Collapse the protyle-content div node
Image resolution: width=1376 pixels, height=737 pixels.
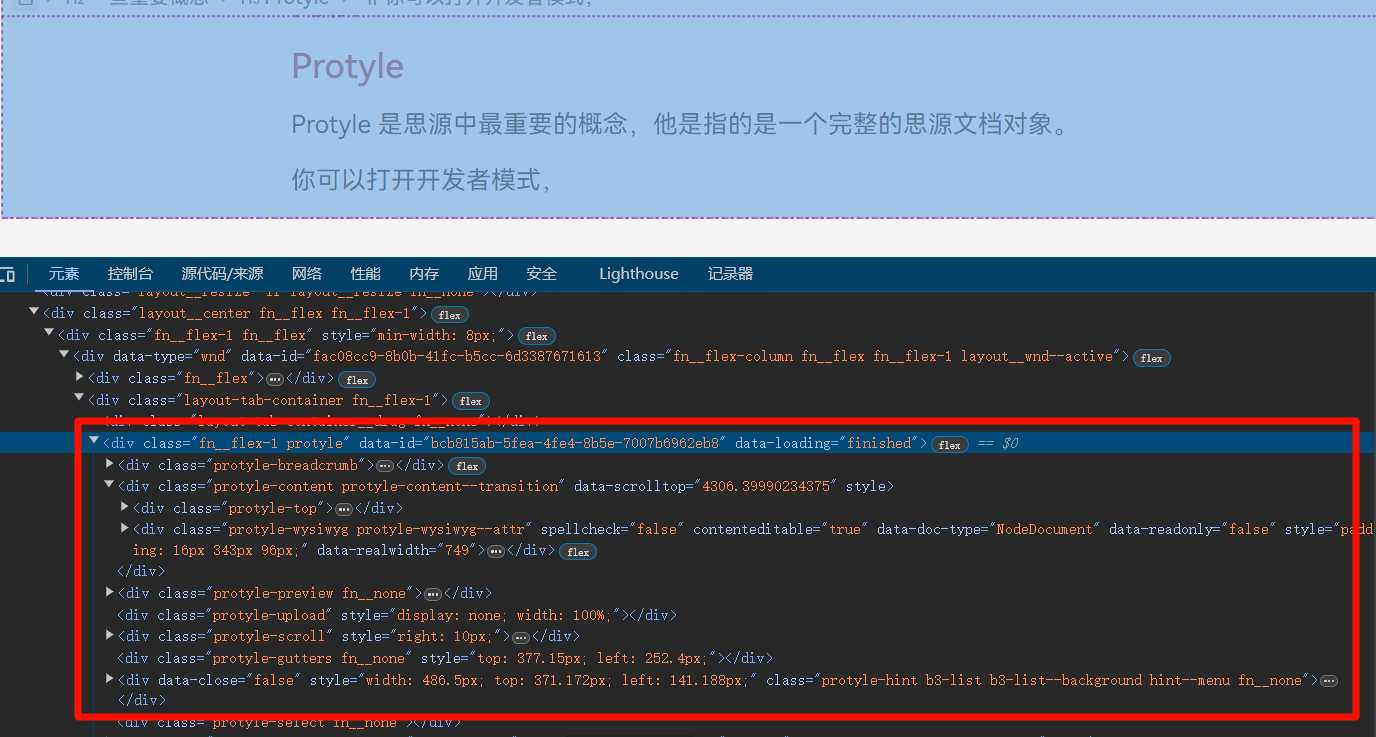(110, 485)
